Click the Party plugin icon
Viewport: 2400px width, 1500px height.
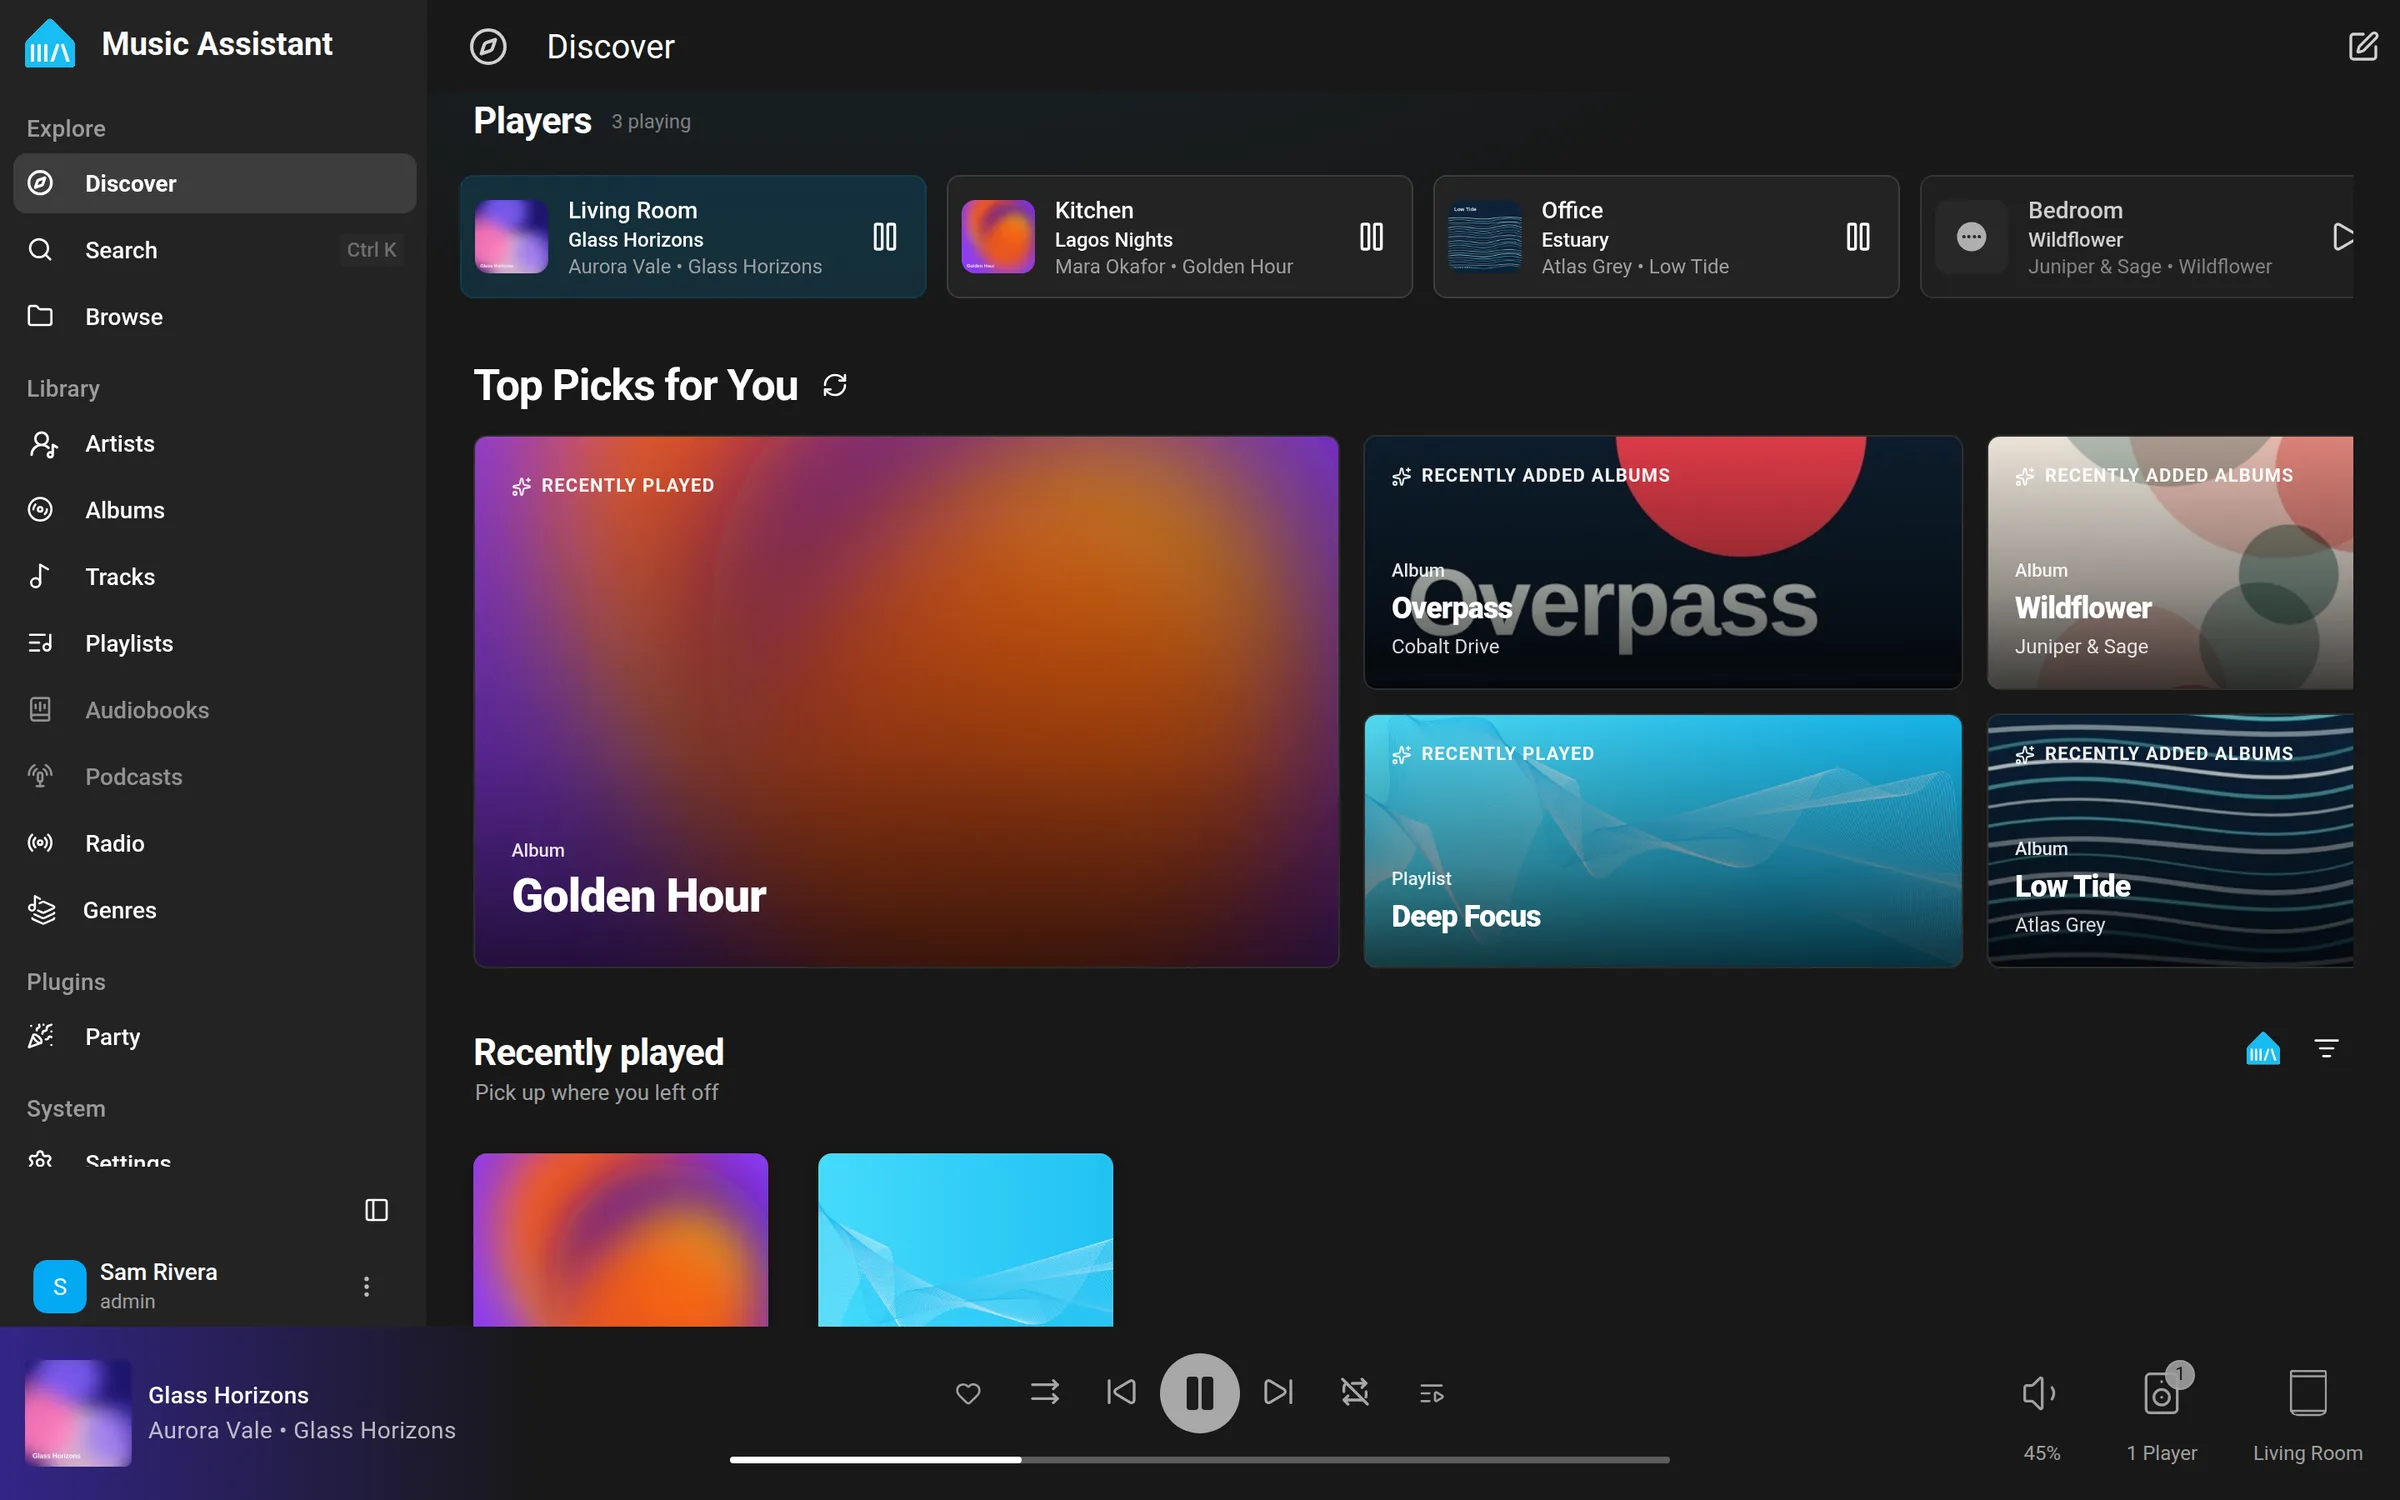pos(41,1036)
